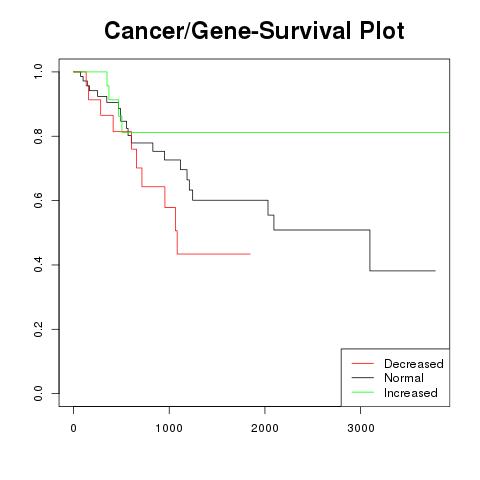480x480 pixels.
Task: Click the Increased legend label
Action: click(411, 393)
